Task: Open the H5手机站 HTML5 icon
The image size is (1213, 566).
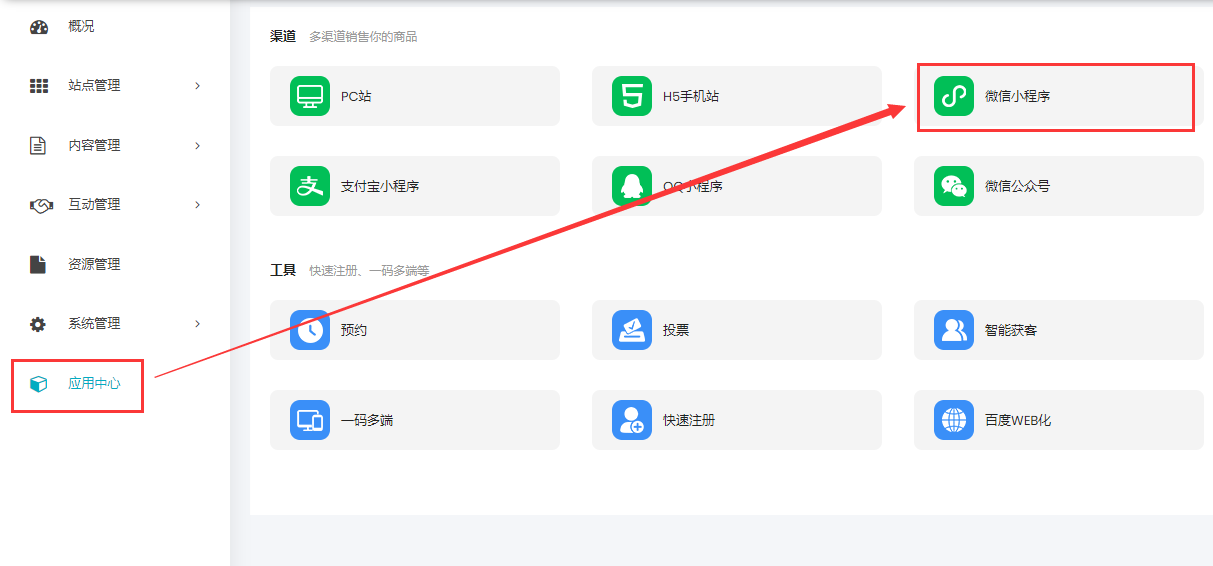Action: (632, 96)
